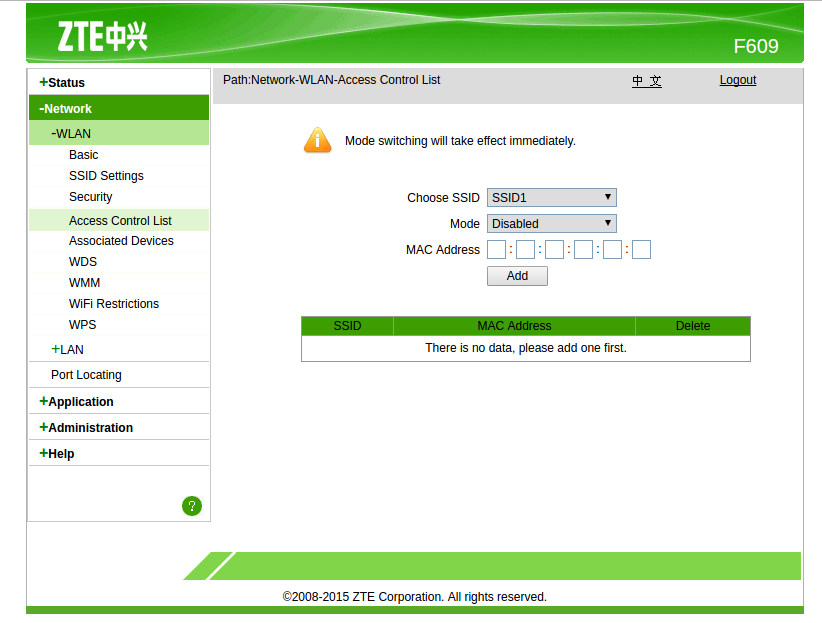Select Access Control List menu item

[120, 221]
